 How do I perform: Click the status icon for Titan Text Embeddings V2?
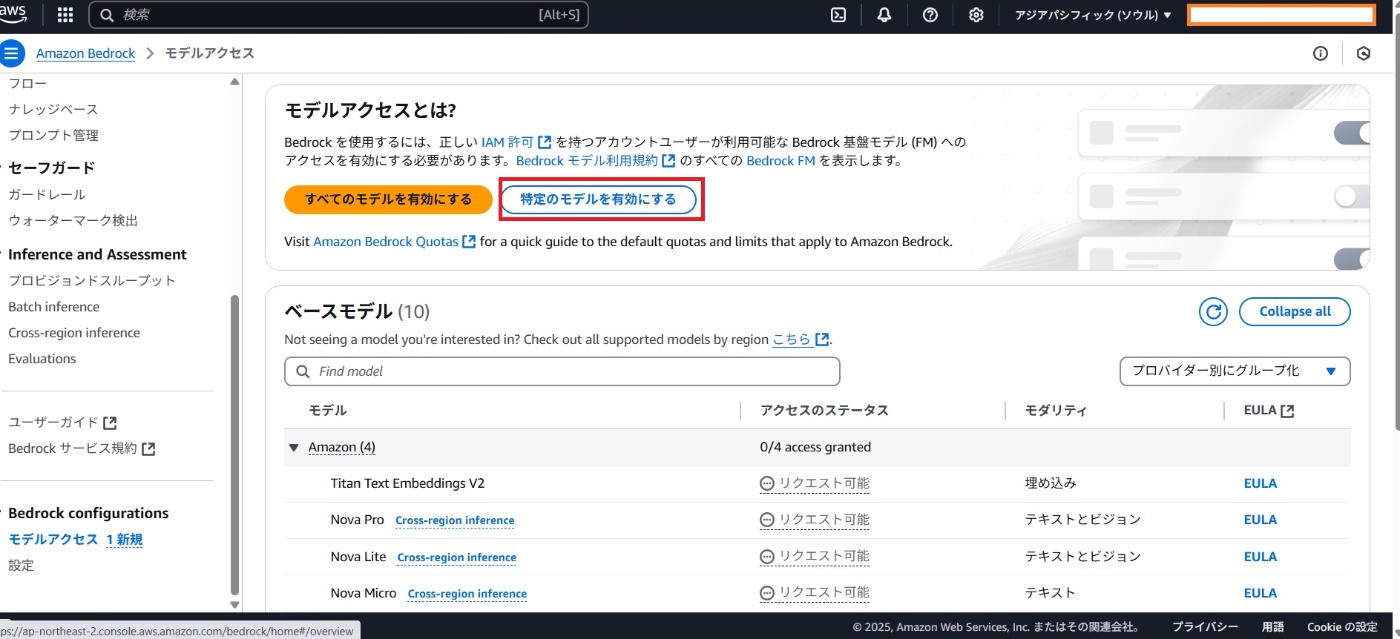pyautogui.click(x=767, y=483)
